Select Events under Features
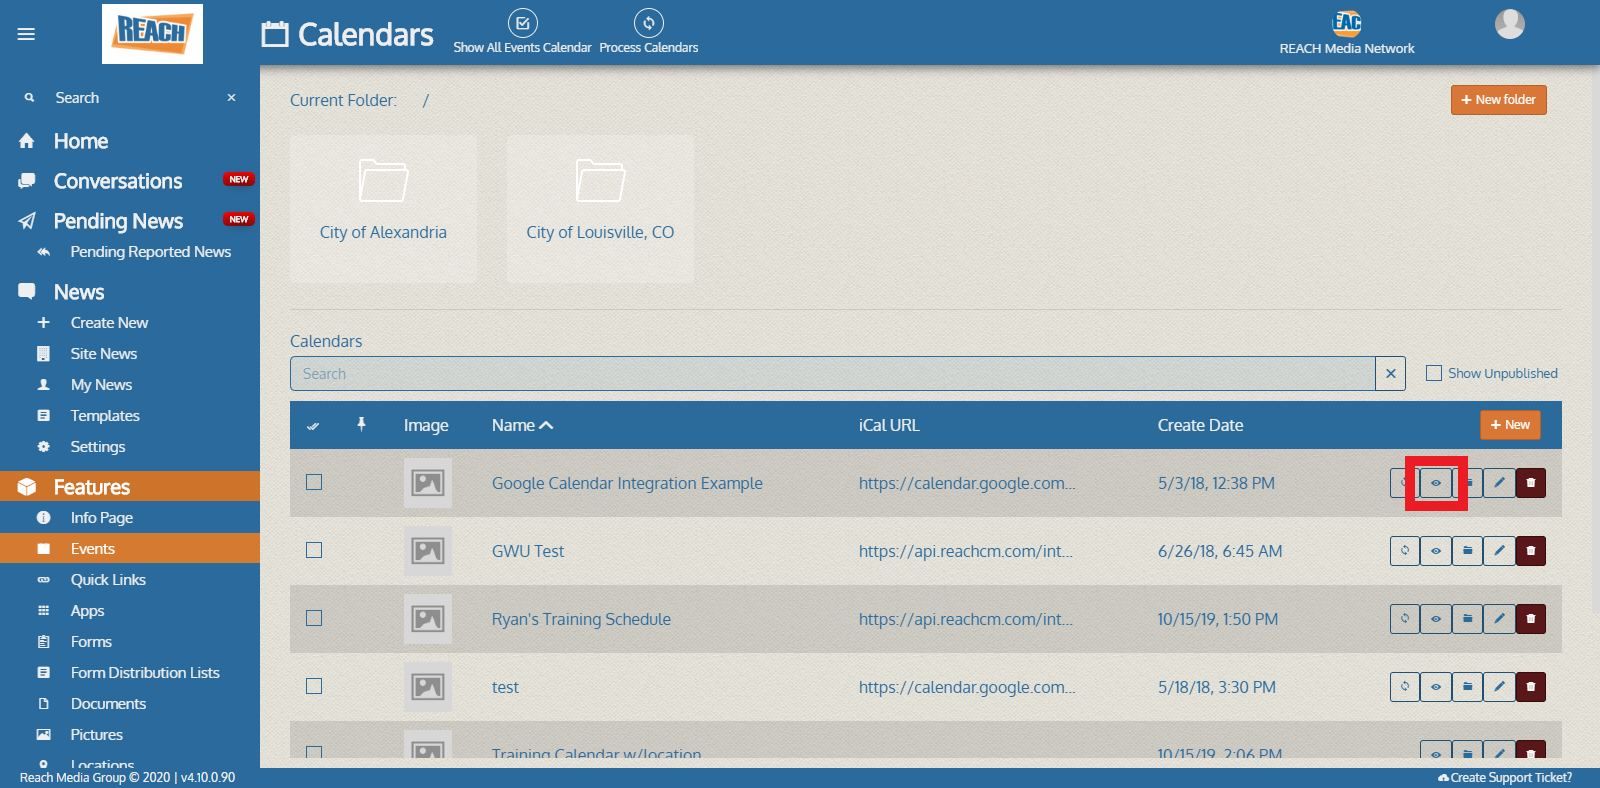 click(x=130, y=549)
